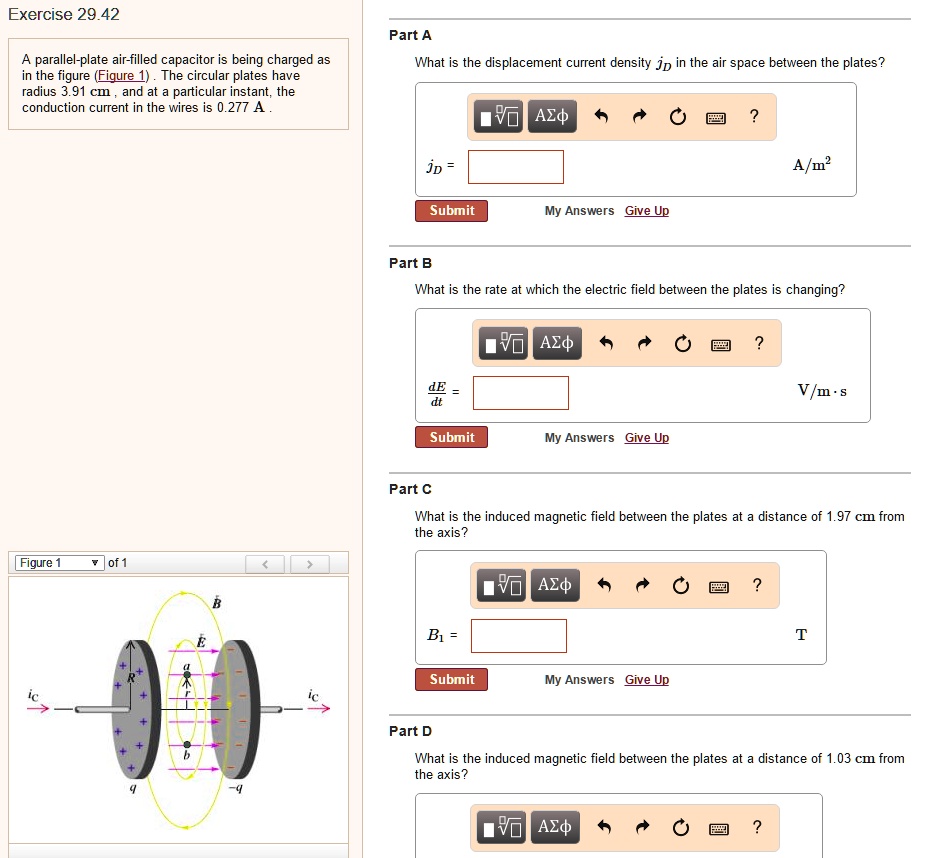Click the question mark help in Part C

(x=757, y=585)
